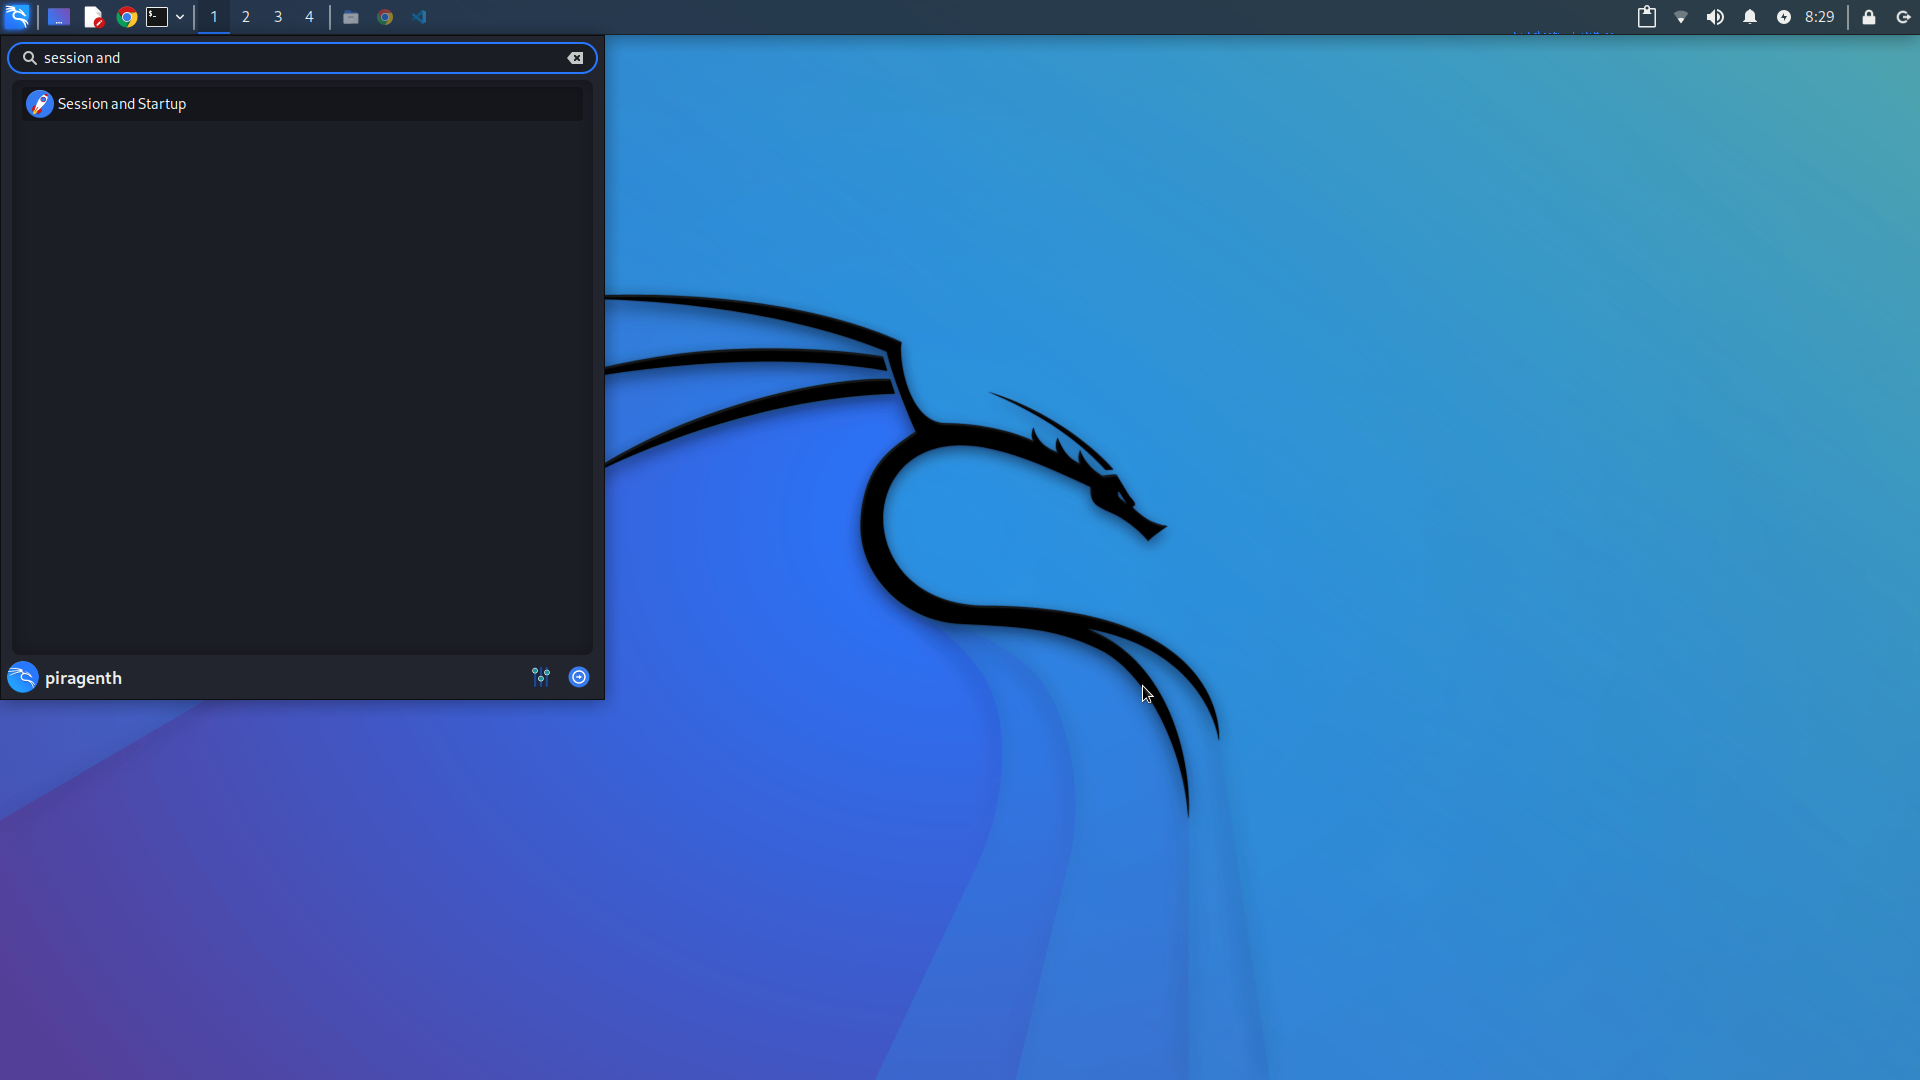The height and width of the screenshot is (1080, 1920).
Task: Launch Chrome from the panel launcher
Action: click(x=126, y=17)
